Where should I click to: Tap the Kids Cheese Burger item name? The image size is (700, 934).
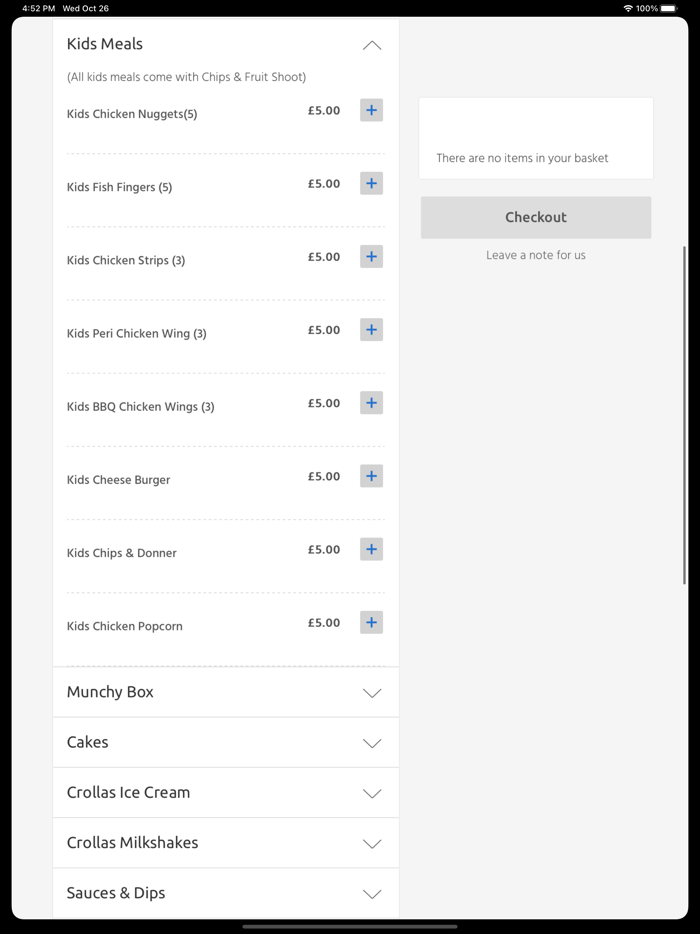[119, 480]
